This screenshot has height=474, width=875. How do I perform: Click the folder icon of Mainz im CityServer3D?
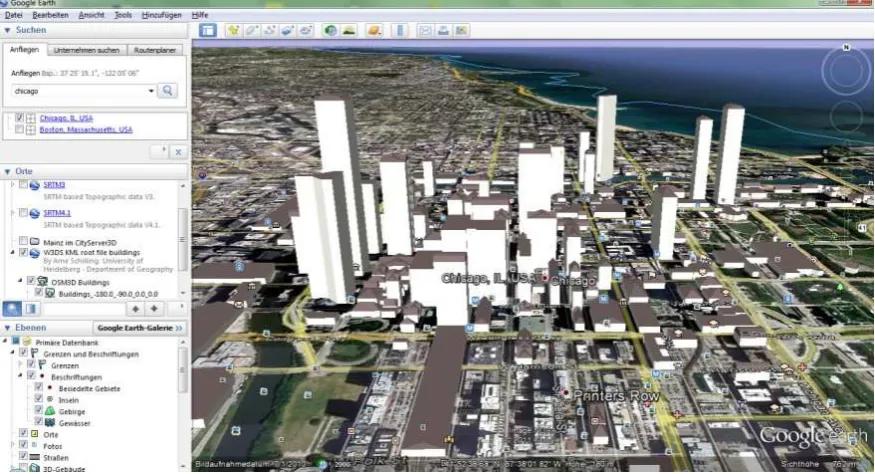(35, 242)
